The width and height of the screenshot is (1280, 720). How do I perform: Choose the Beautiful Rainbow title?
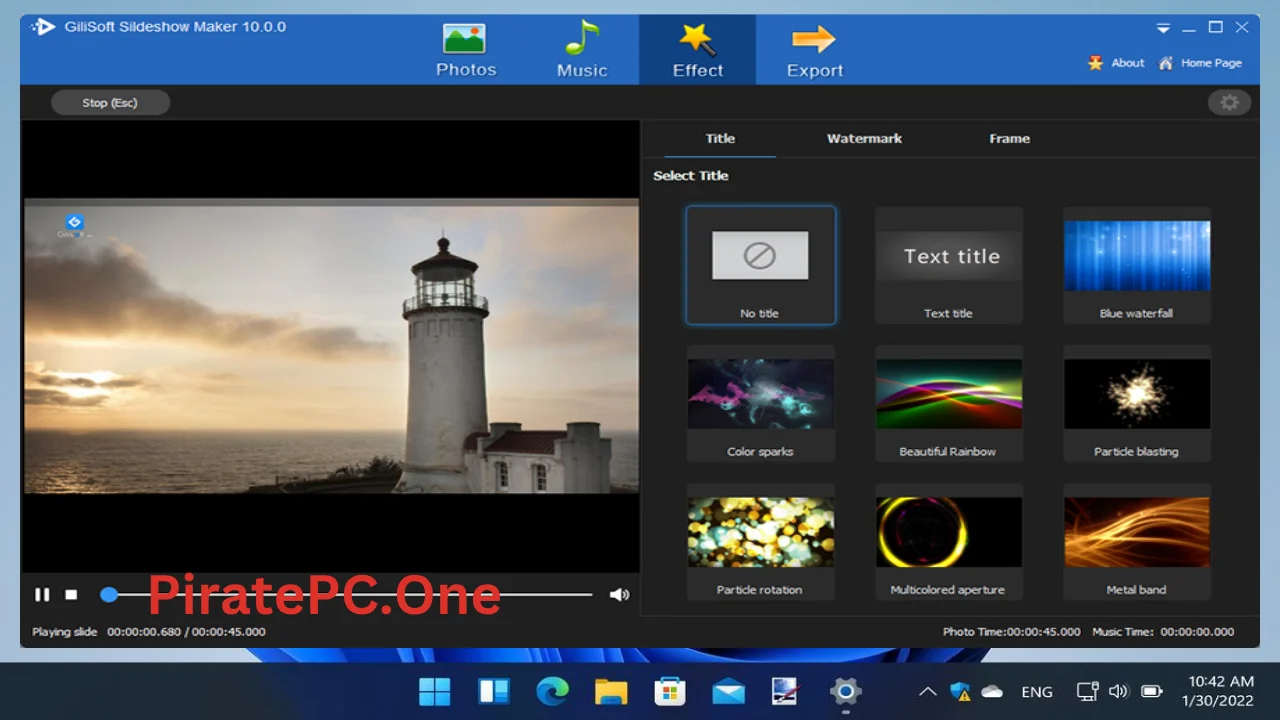coord(949,403)
